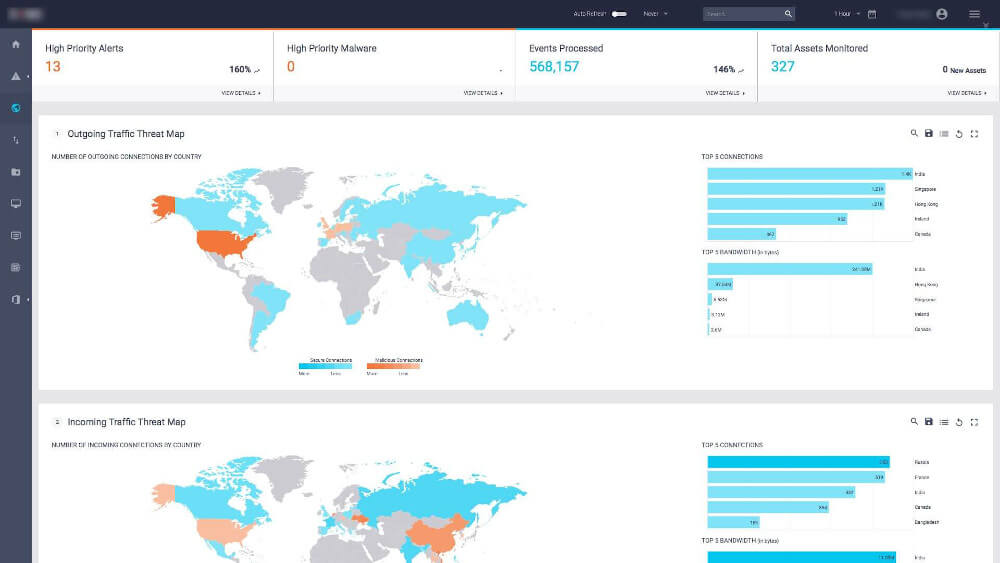Viewport: 1000px width, 563px height.
Task: Click the magnifier in Incoming Traffic panel
Action: pos(914,422)
